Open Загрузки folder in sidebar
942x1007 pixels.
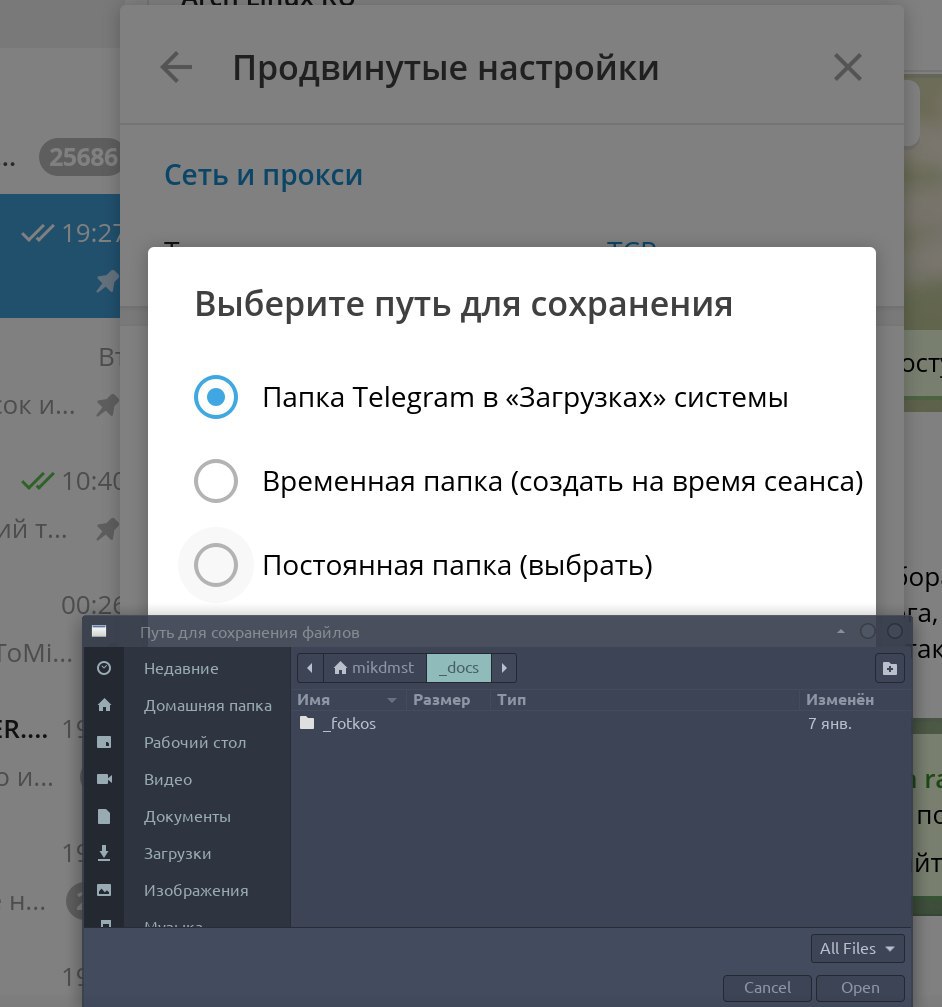[177, 854]
